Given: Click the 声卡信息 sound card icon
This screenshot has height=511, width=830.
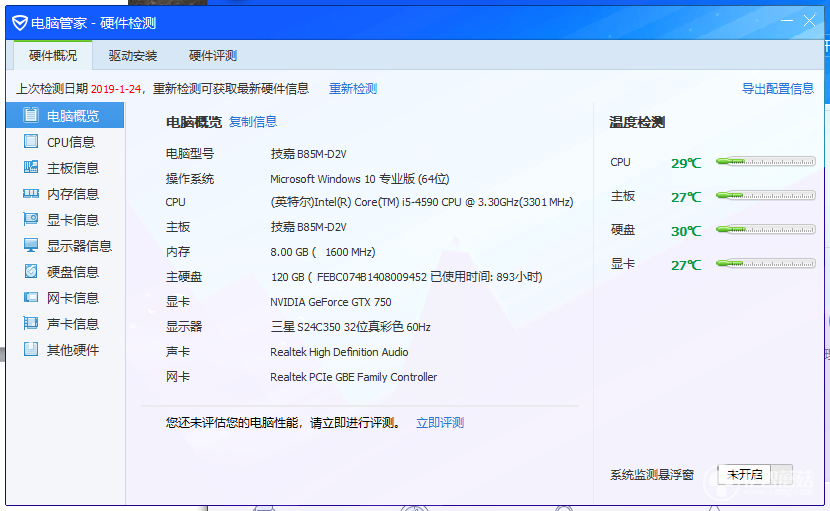Looking at the screenshot, I should (31, 323).
